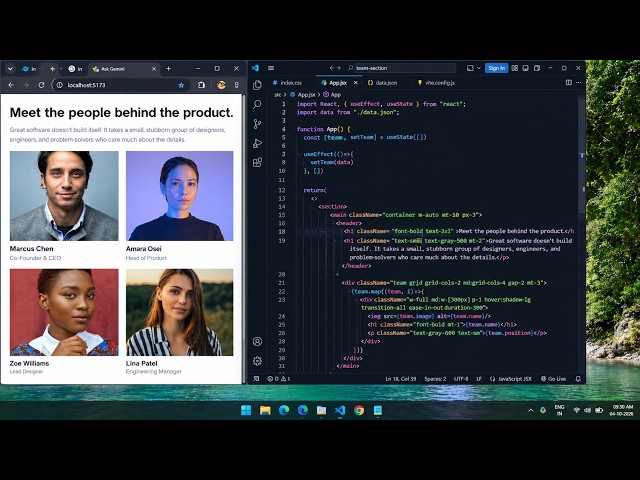Image resolution: width=640 pixels, height=480 pixels.
Task: Click Ln 18, Col 39 in status bar
Action: click(x=400, y=379)
